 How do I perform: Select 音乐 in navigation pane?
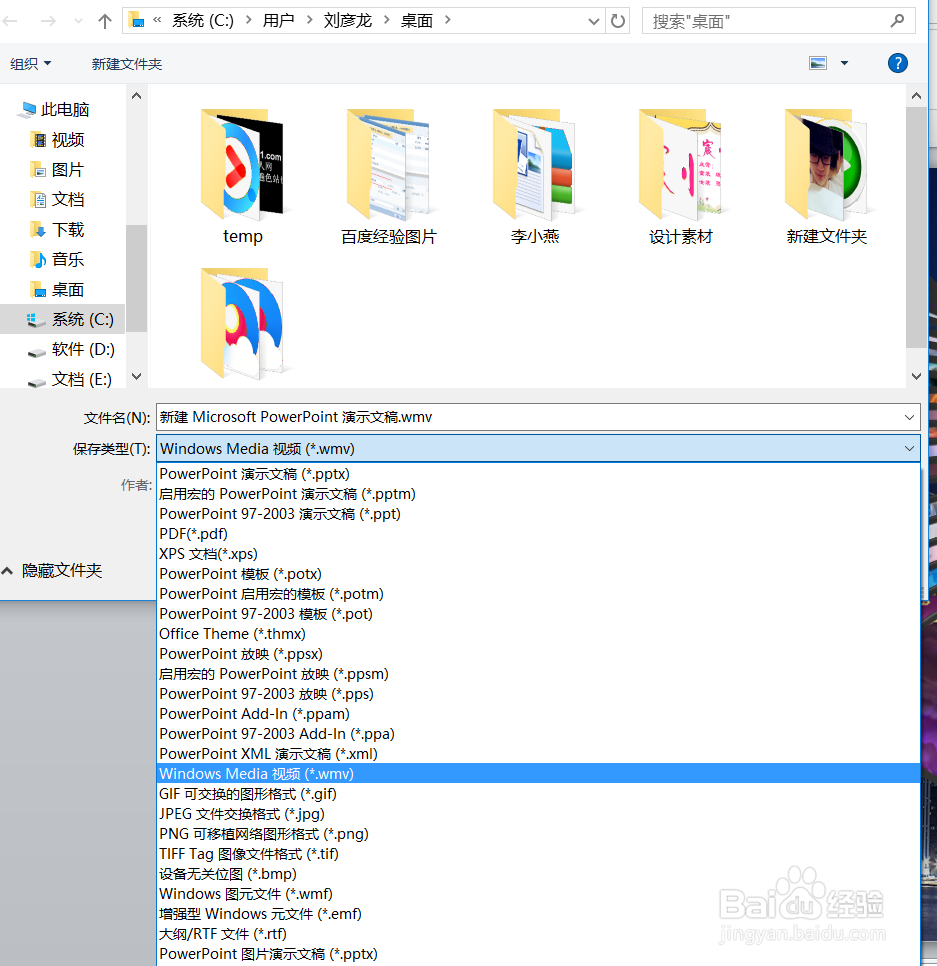coord(58,259)
